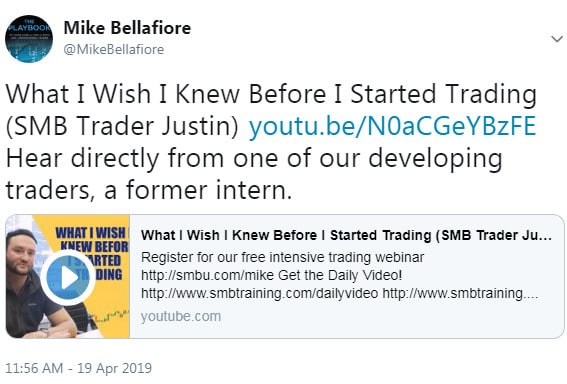567x384 pixels.
Task: Expand the tweet options chevron
Action: tap(557, 39)
